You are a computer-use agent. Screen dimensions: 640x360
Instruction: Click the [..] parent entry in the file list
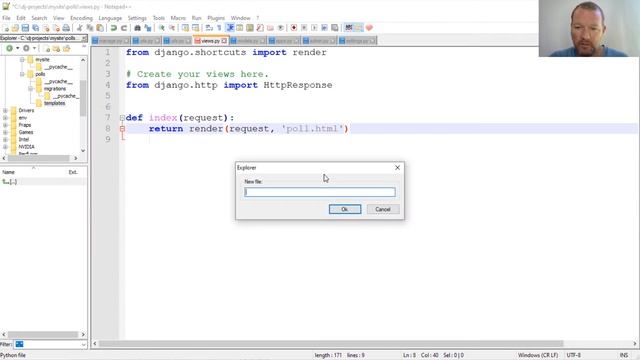10,182
